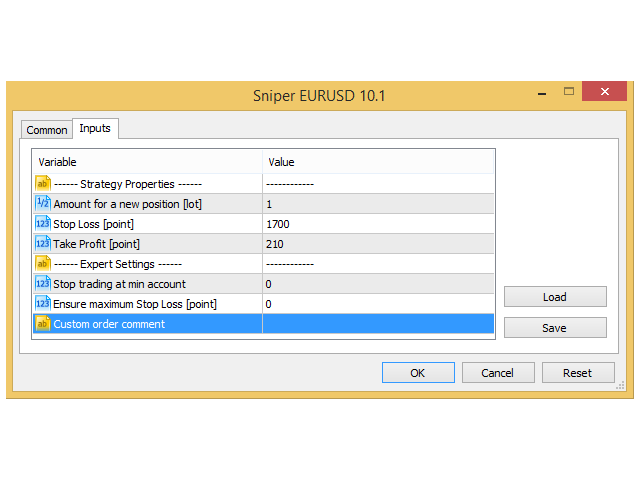Viewport: 640px width, 480px height.
Task: Edit the Custom order comment value field
Action: click(378, 324)
